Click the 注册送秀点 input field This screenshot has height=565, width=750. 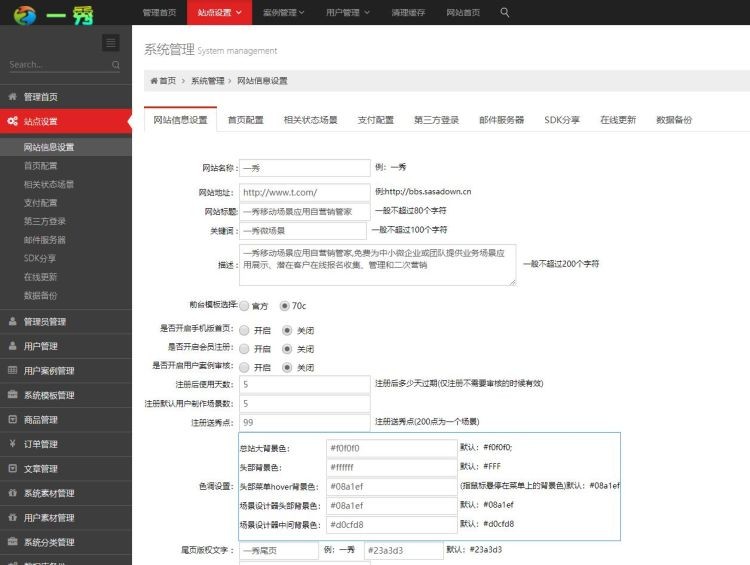305,422
